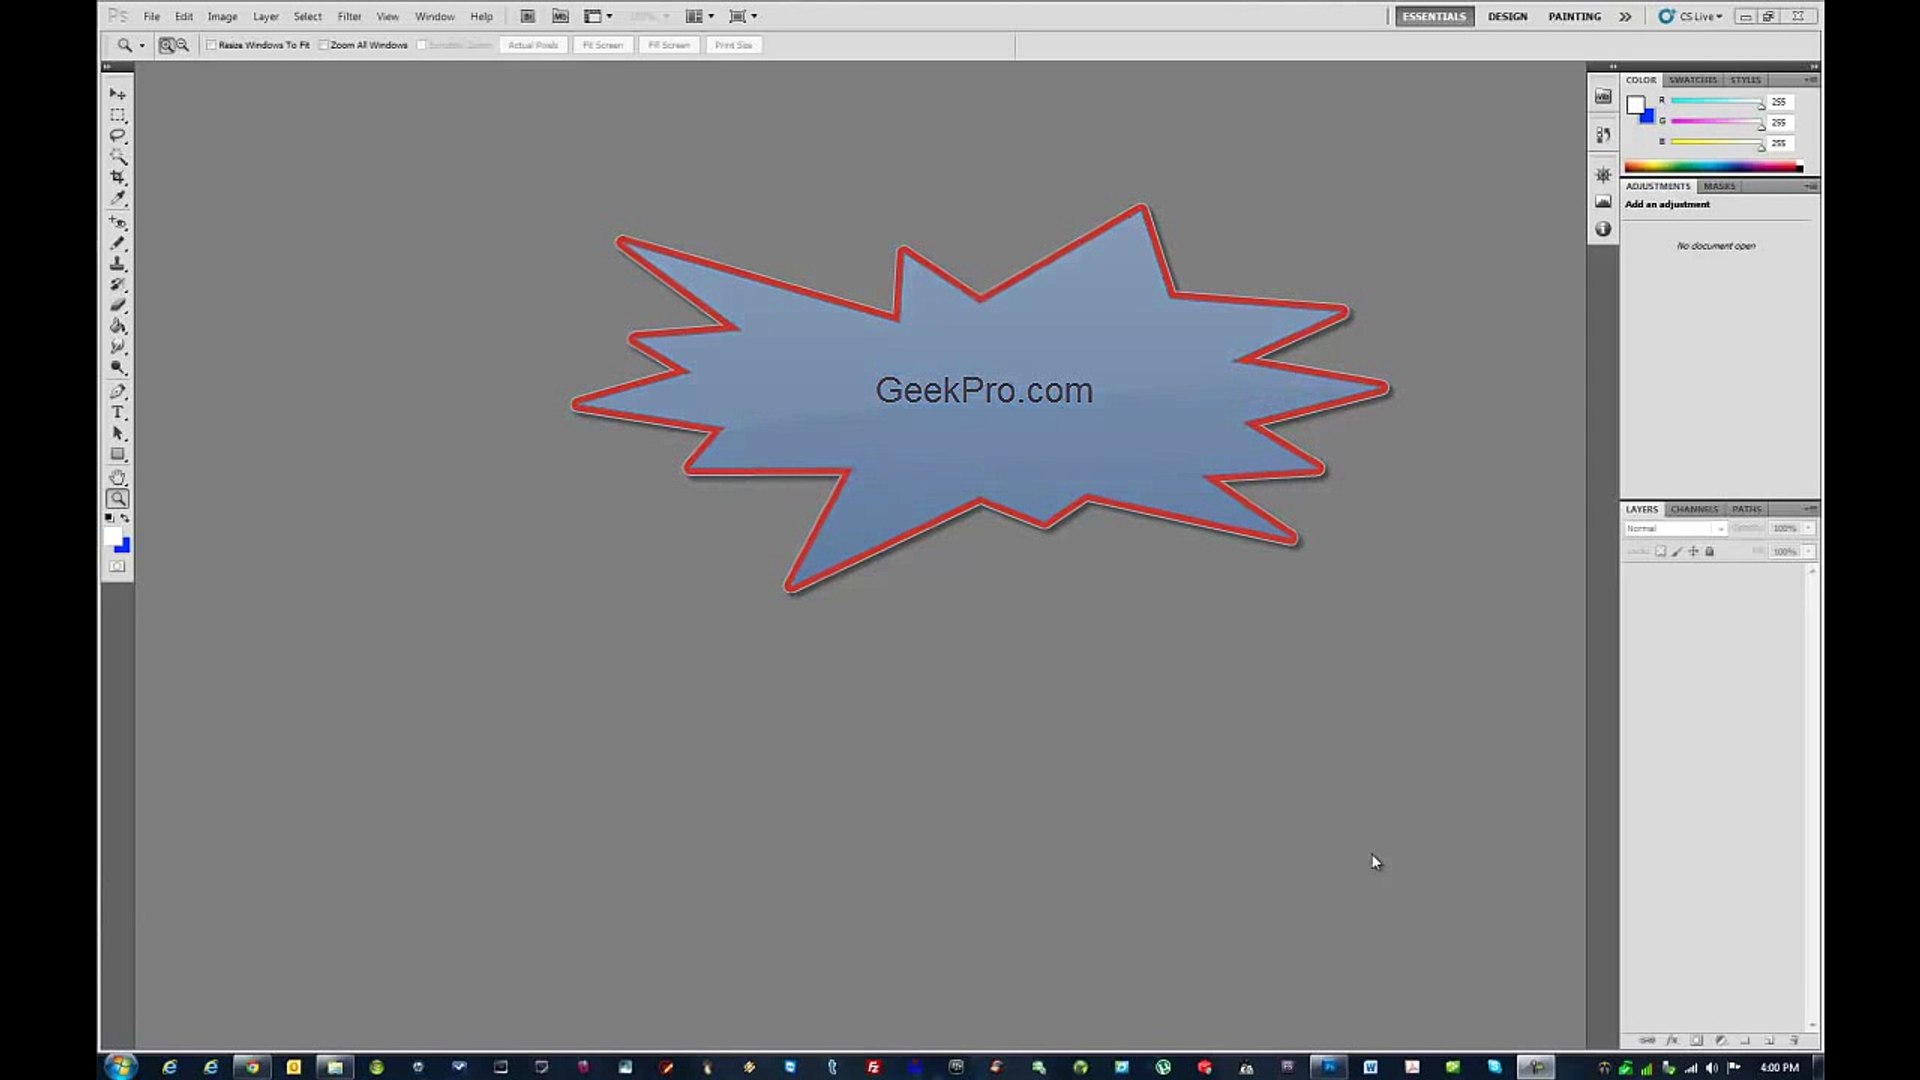Viewport: 1920px width, 1080px height.
Task: Select the Pen tool
Action: pos(117,391)
